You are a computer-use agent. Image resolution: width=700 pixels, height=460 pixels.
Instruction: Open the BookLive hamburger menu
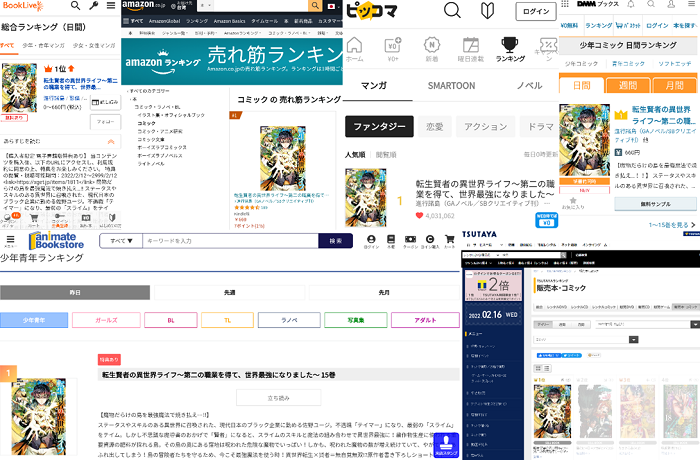click(111, 5)
